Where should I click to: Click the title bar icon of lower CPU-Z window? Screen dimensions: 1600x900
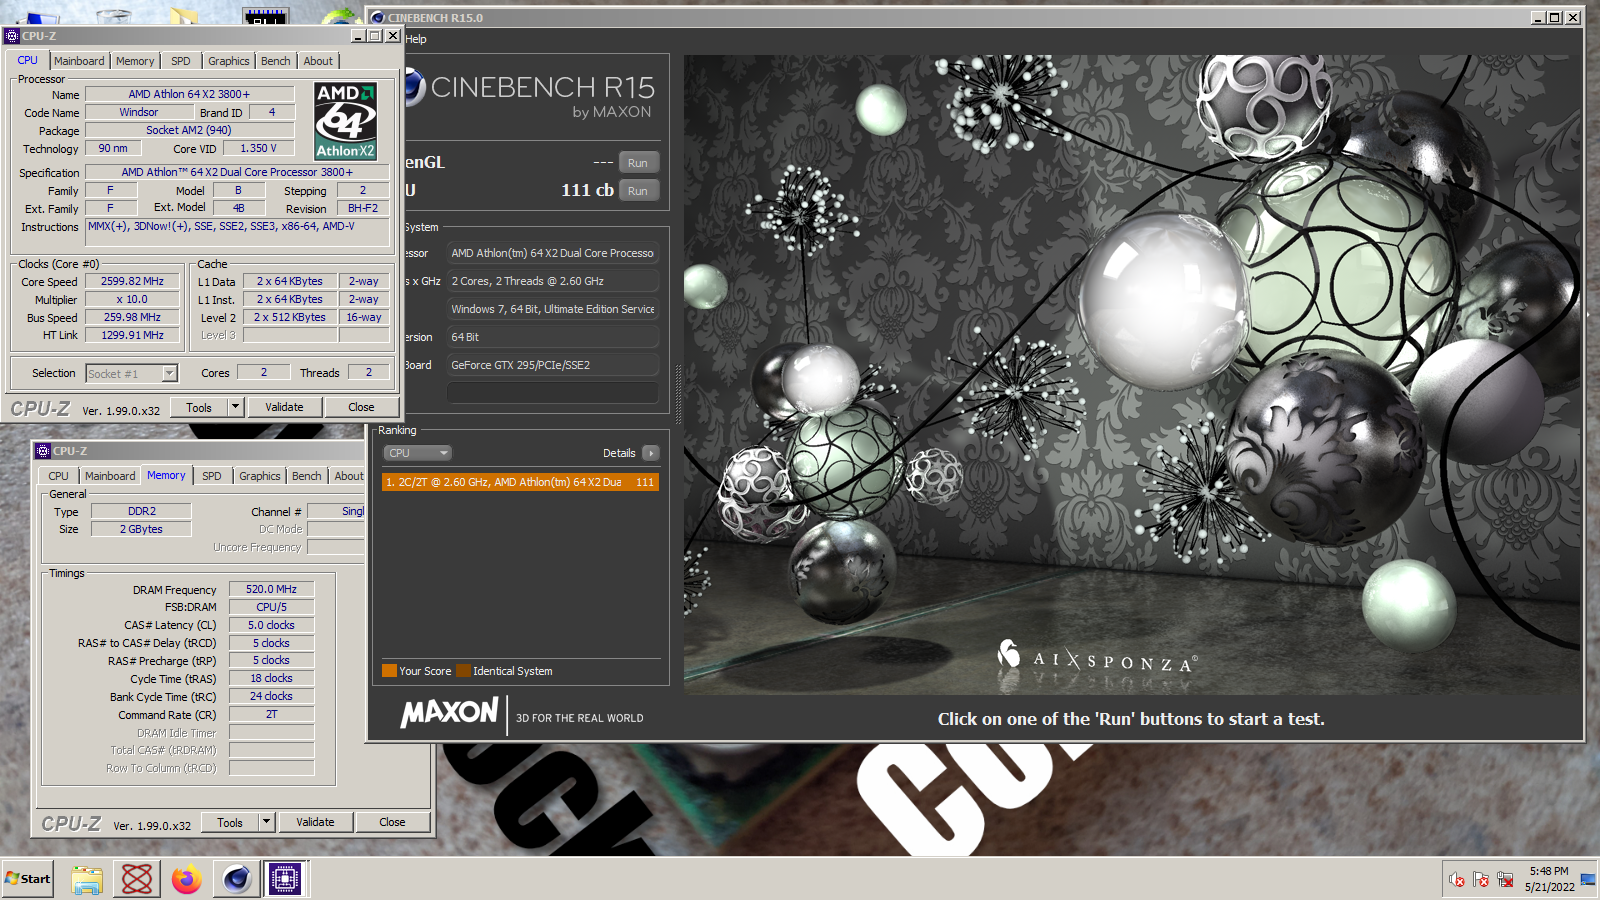pyautogui.click(x=43, y=451)
